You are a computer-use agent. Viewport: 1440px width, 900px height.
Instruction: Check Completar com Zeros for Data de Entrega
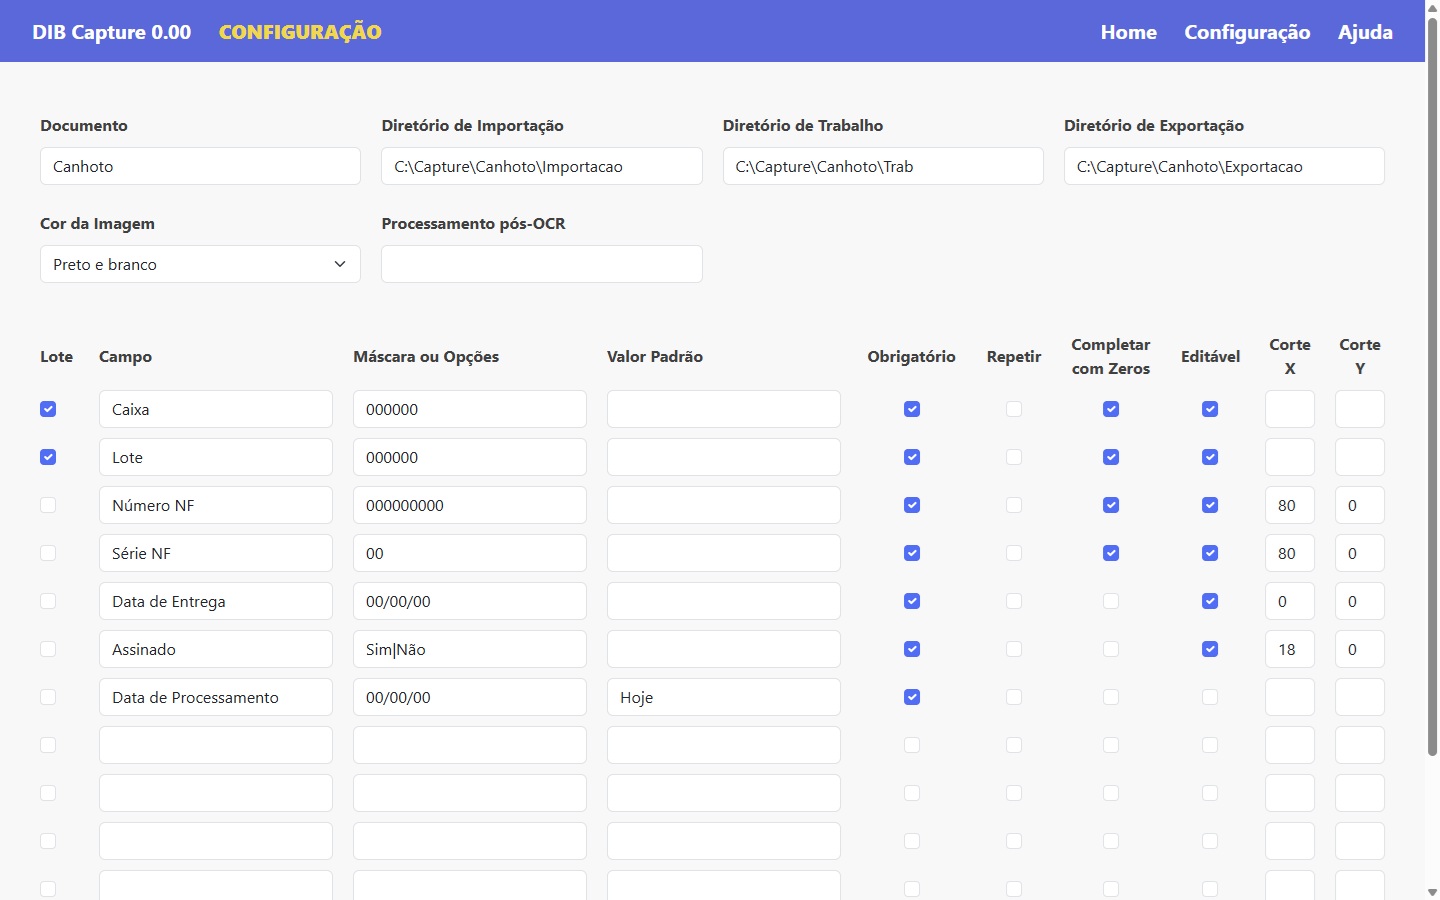coord(1111,601)
